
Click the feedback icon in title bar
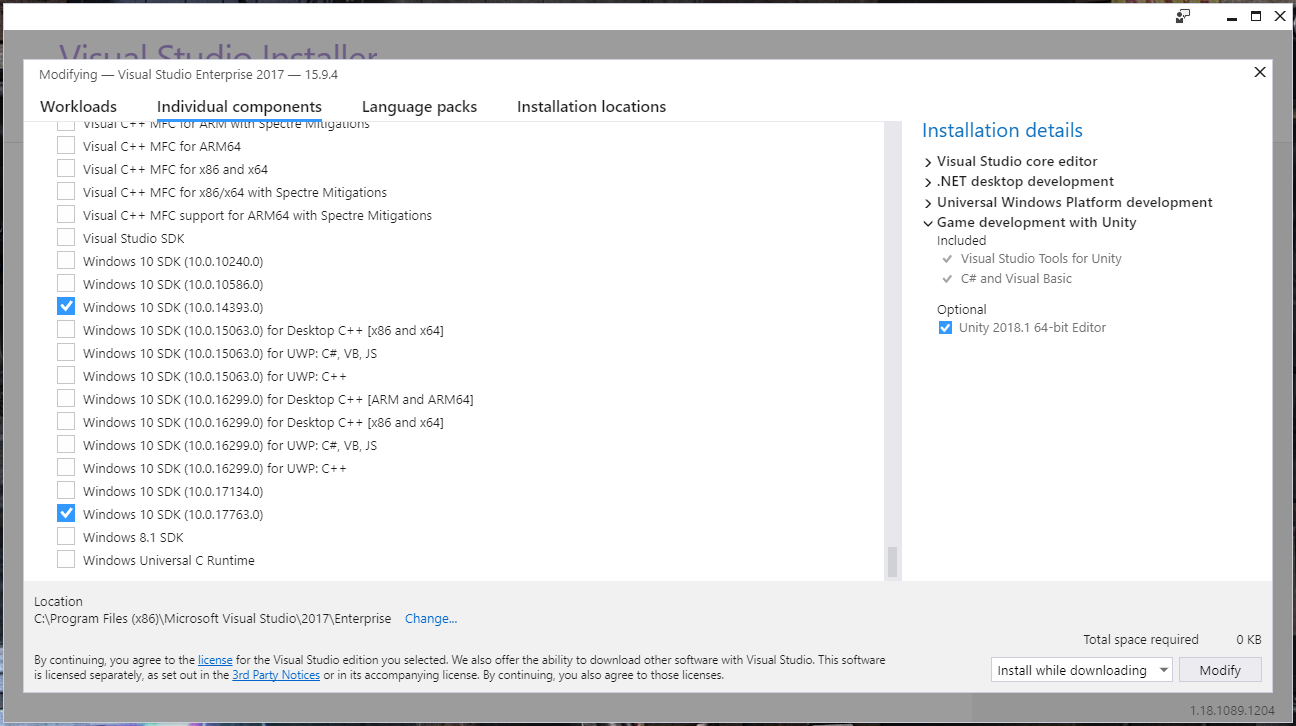(x=1183, y=15)
